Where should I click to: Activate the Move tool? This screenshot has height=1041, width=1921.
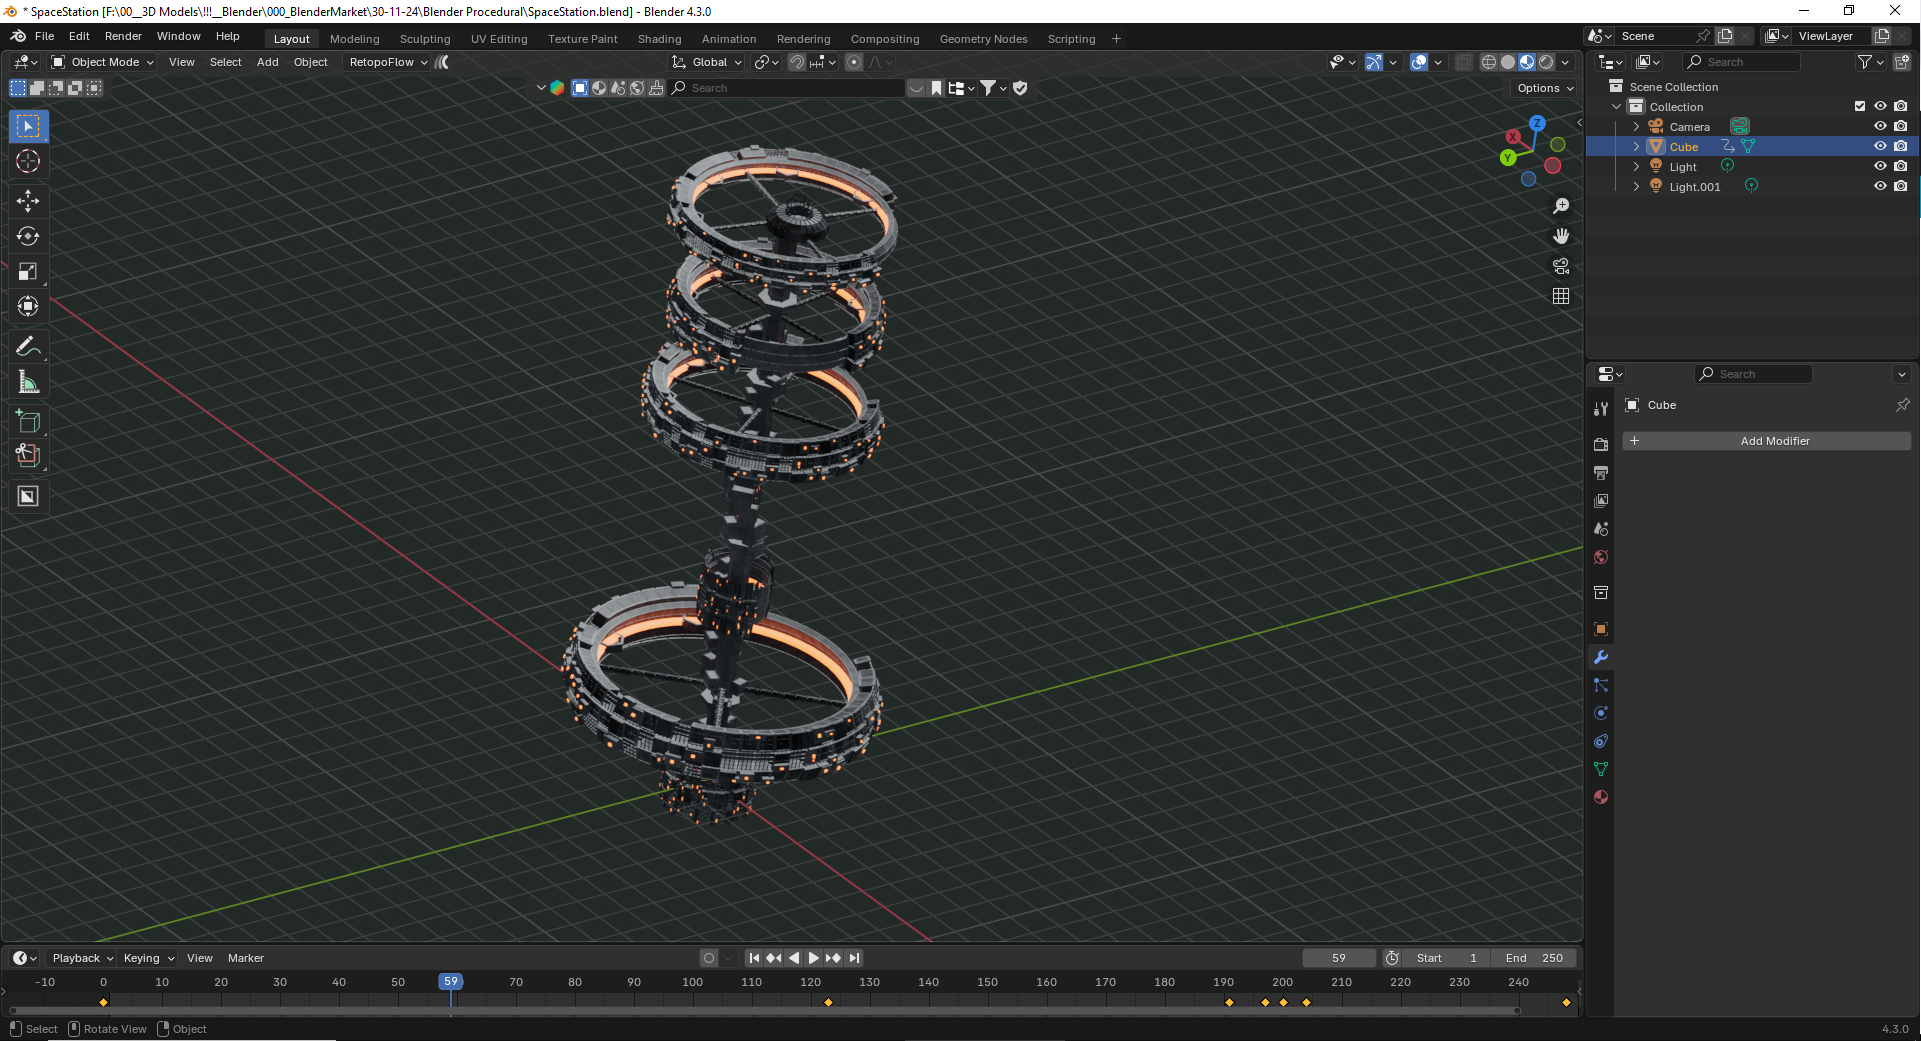pos(28,201)
